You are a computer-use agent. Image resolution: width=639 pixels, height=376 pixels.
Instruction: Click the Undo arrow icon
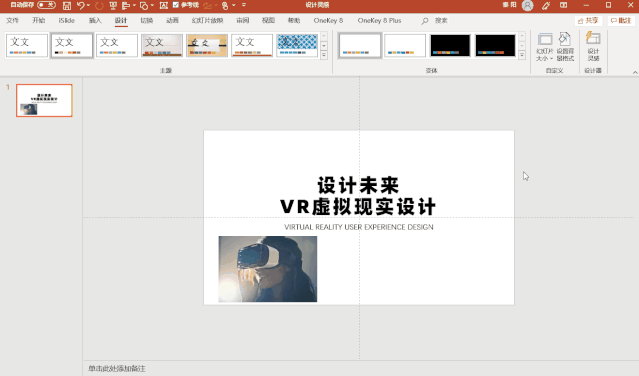(x=80, y=5)
